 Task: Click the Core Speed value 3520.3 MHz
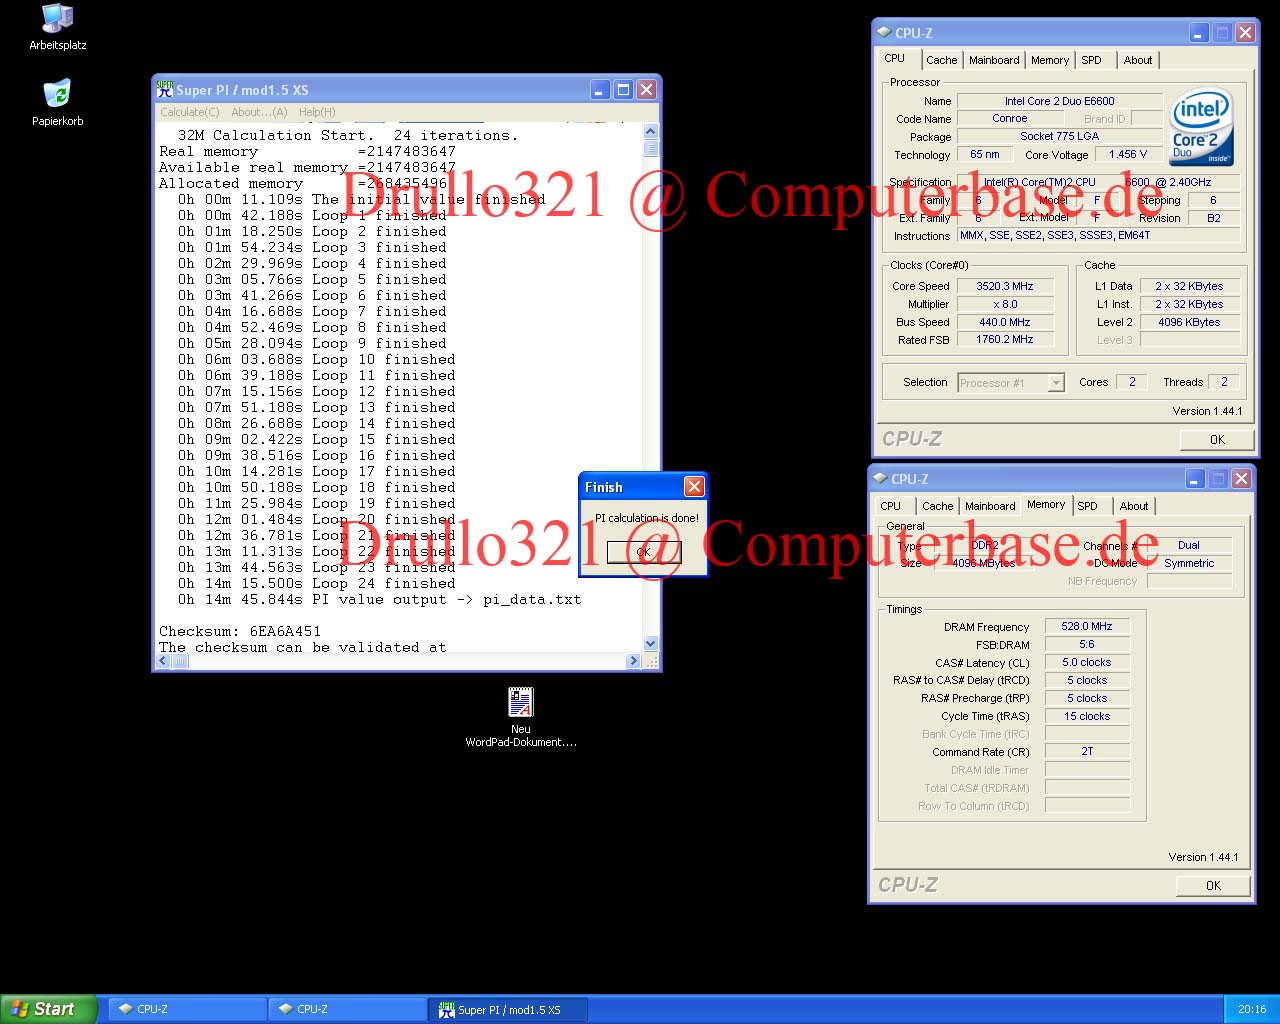coord(1005,286)
